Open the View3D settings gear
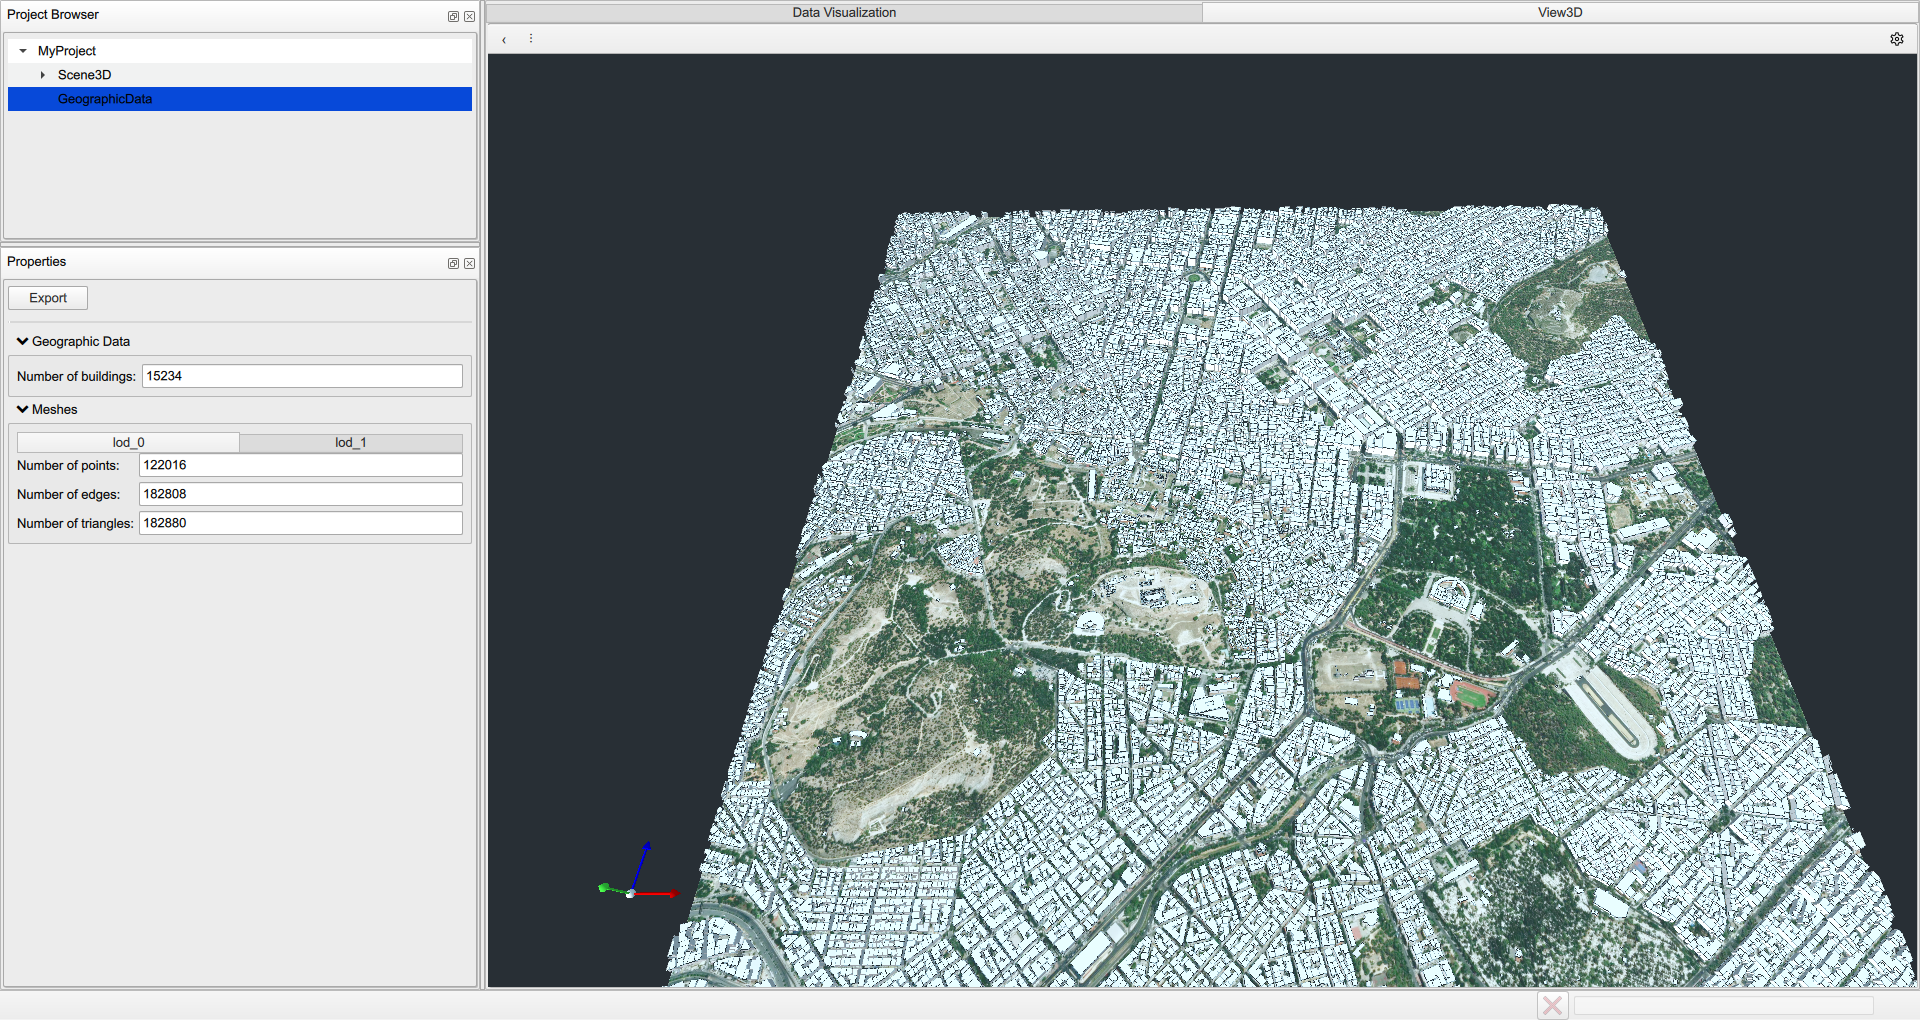The width and height of the screenshot is (1920, 1020). 1896,39
